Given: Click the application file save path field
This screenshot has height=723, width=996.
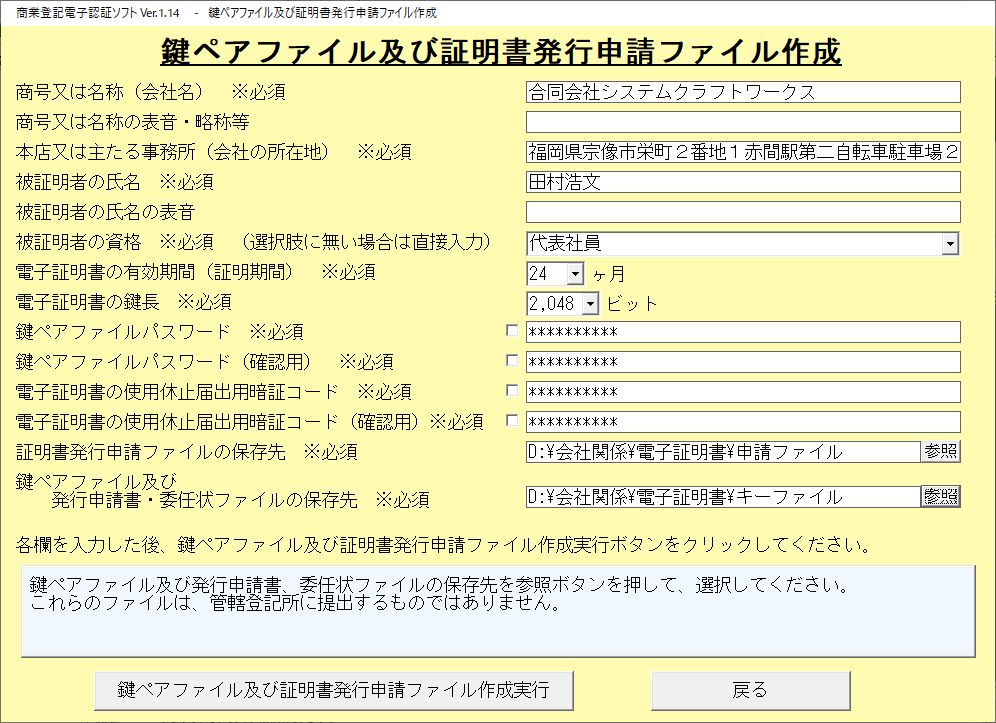Looking at the screenshot, I should (722, 452).
